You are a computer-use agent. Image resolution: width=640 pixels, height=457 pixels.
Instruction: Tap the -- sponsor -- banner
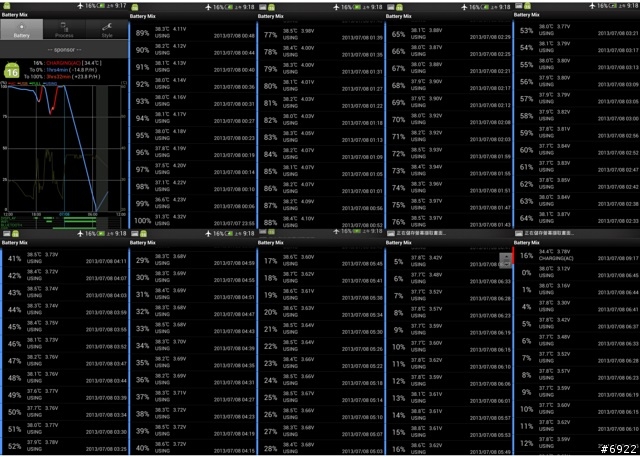click(64, 49)
